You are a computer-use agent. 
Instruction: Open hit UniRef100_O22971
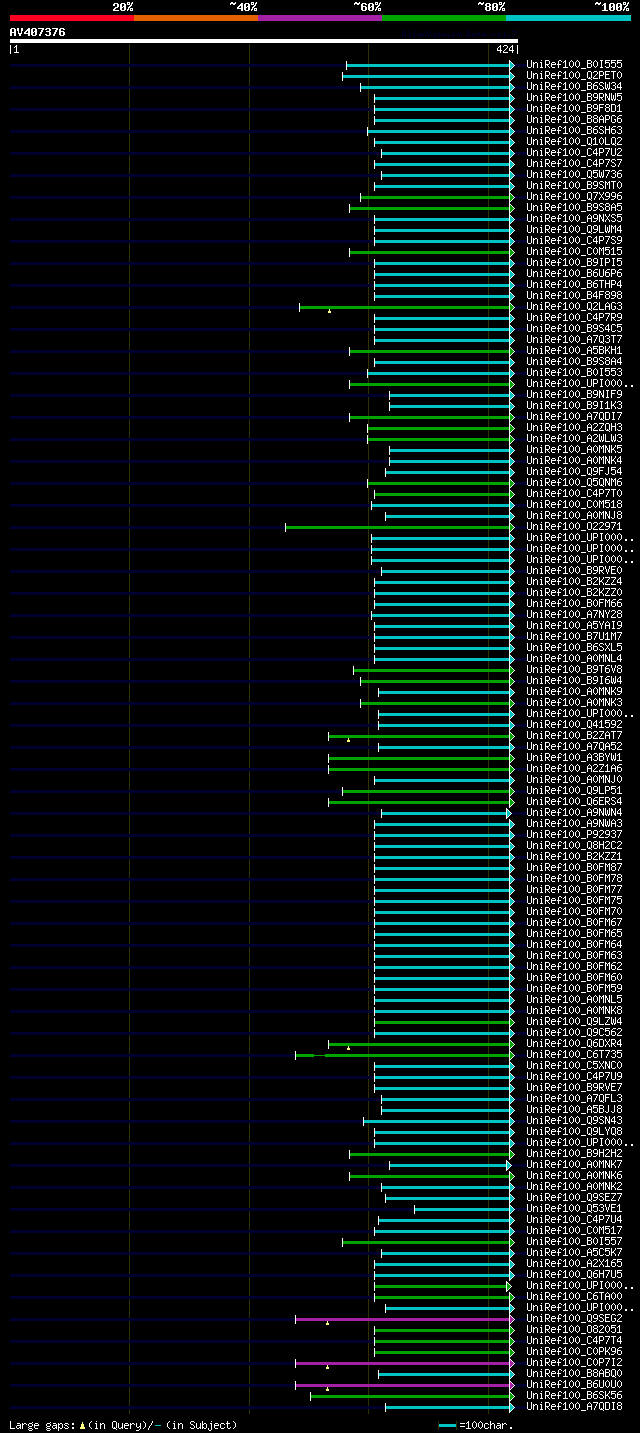pos(574,526)
